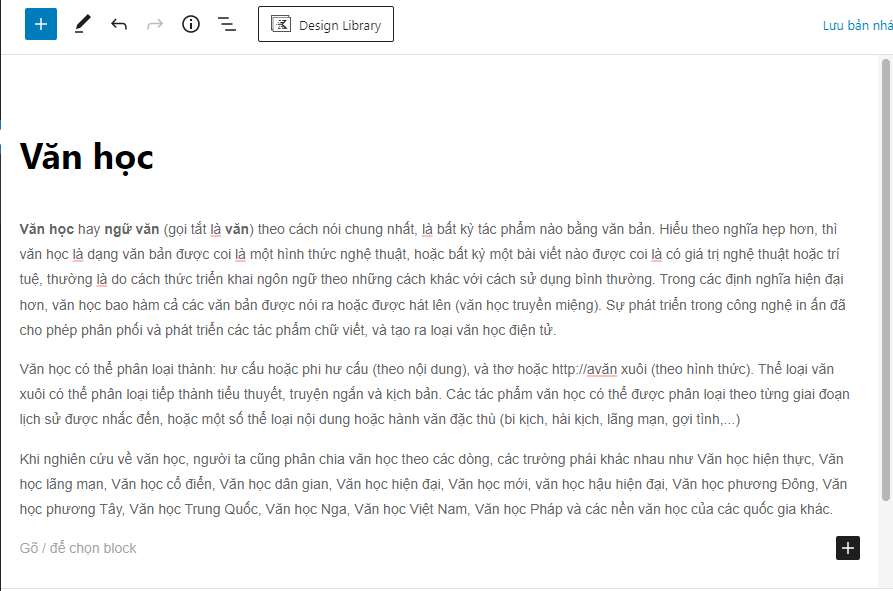Select paragraph starting Khi nghiên cứu về văn học
Screen dimensions: 893x591
pos(430,485)
